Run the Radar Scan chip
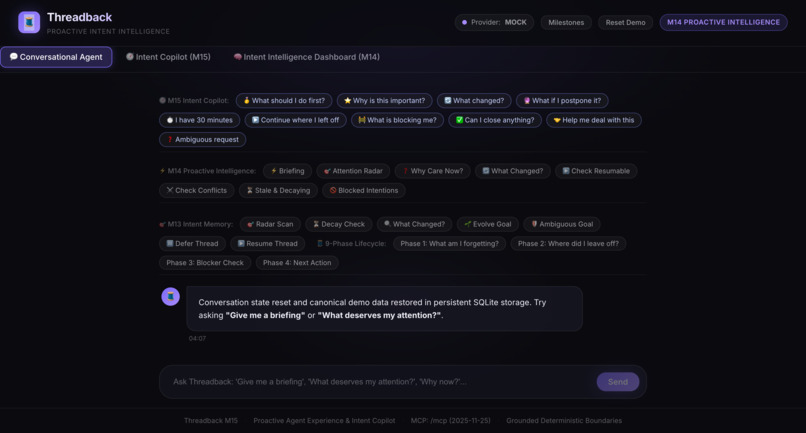806x433 pixels. click(270, 224)
